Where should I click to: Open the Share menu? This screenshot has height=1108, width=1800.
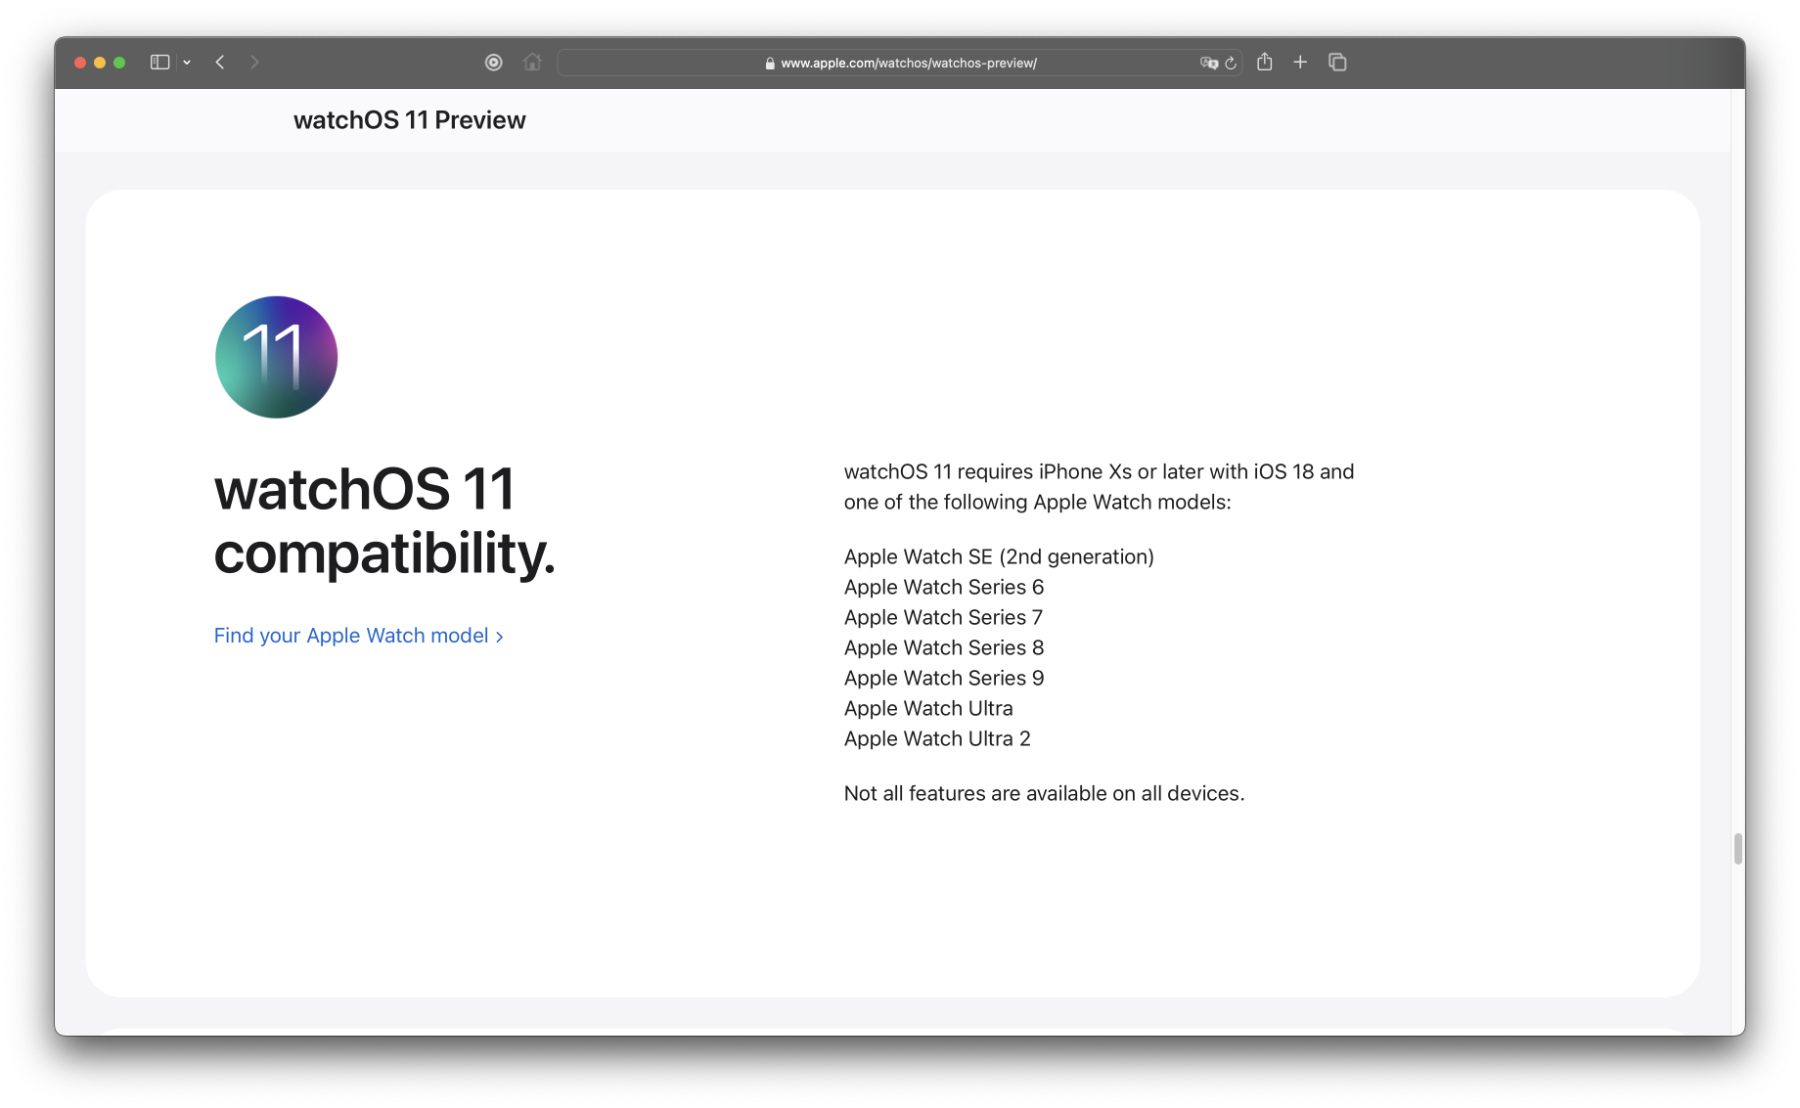coord(1264,62)
